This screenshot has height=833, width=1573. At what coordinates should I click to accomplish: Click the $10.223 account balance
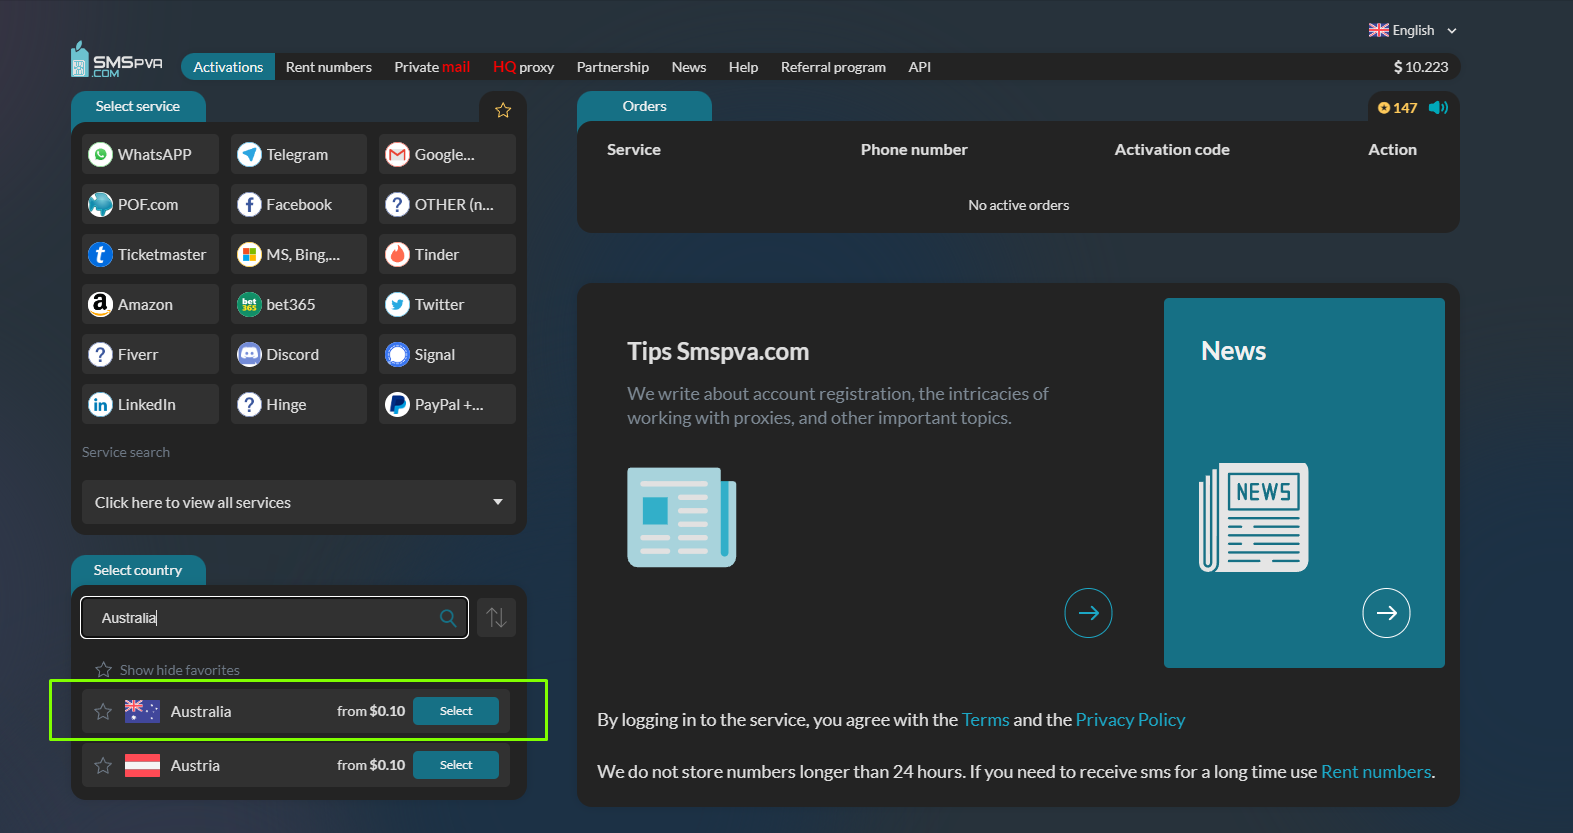point(1421,67)
